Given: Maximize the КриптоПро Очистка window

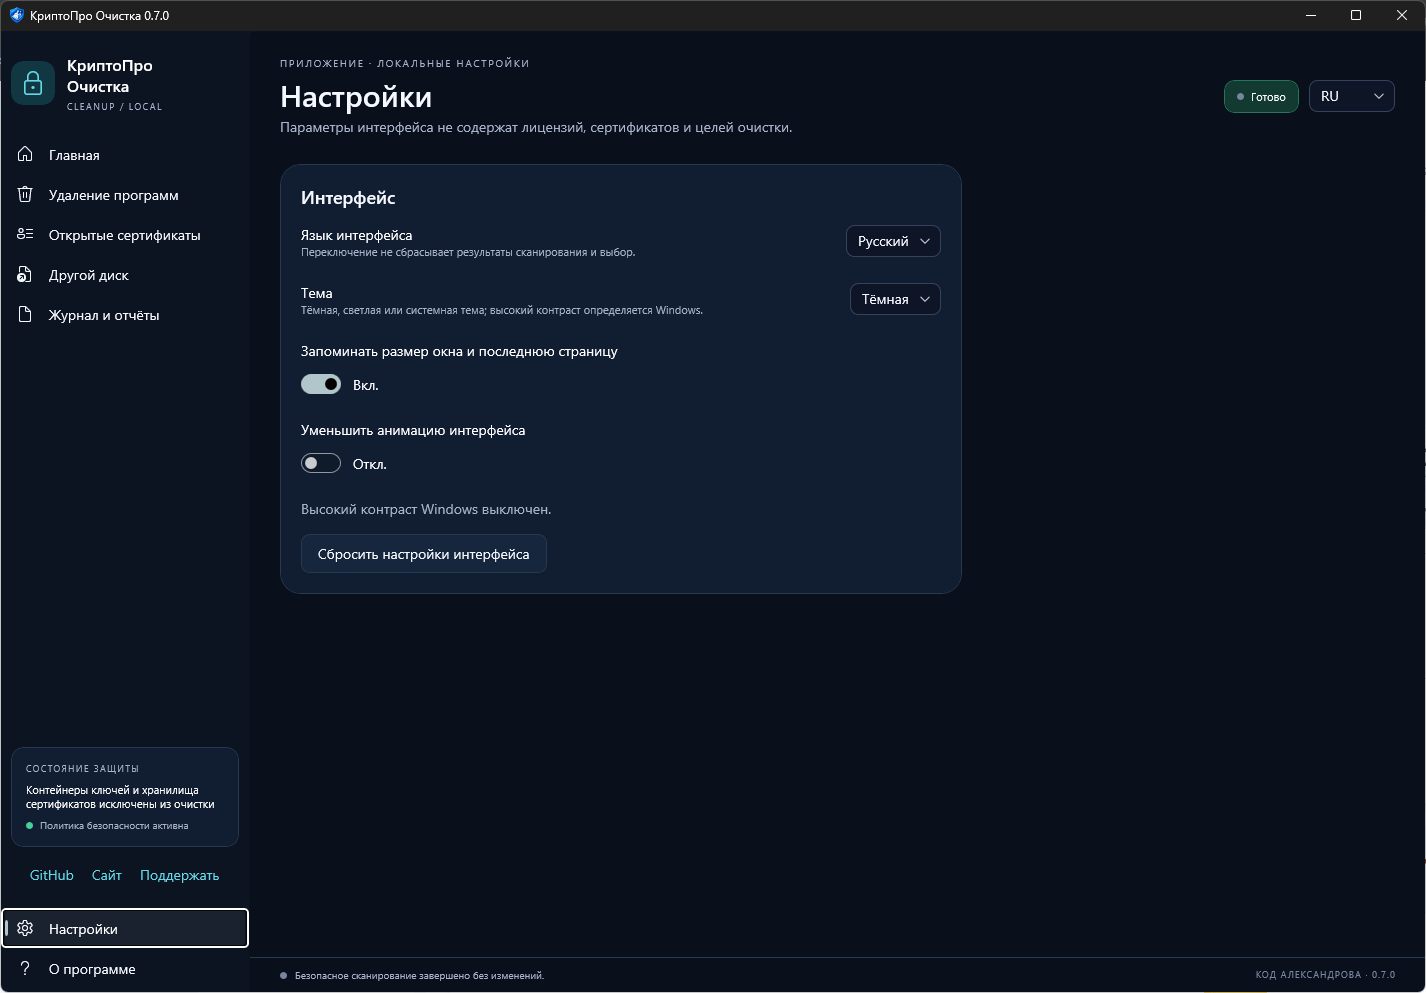Looking at the screenshot, I should (1356, 15).
